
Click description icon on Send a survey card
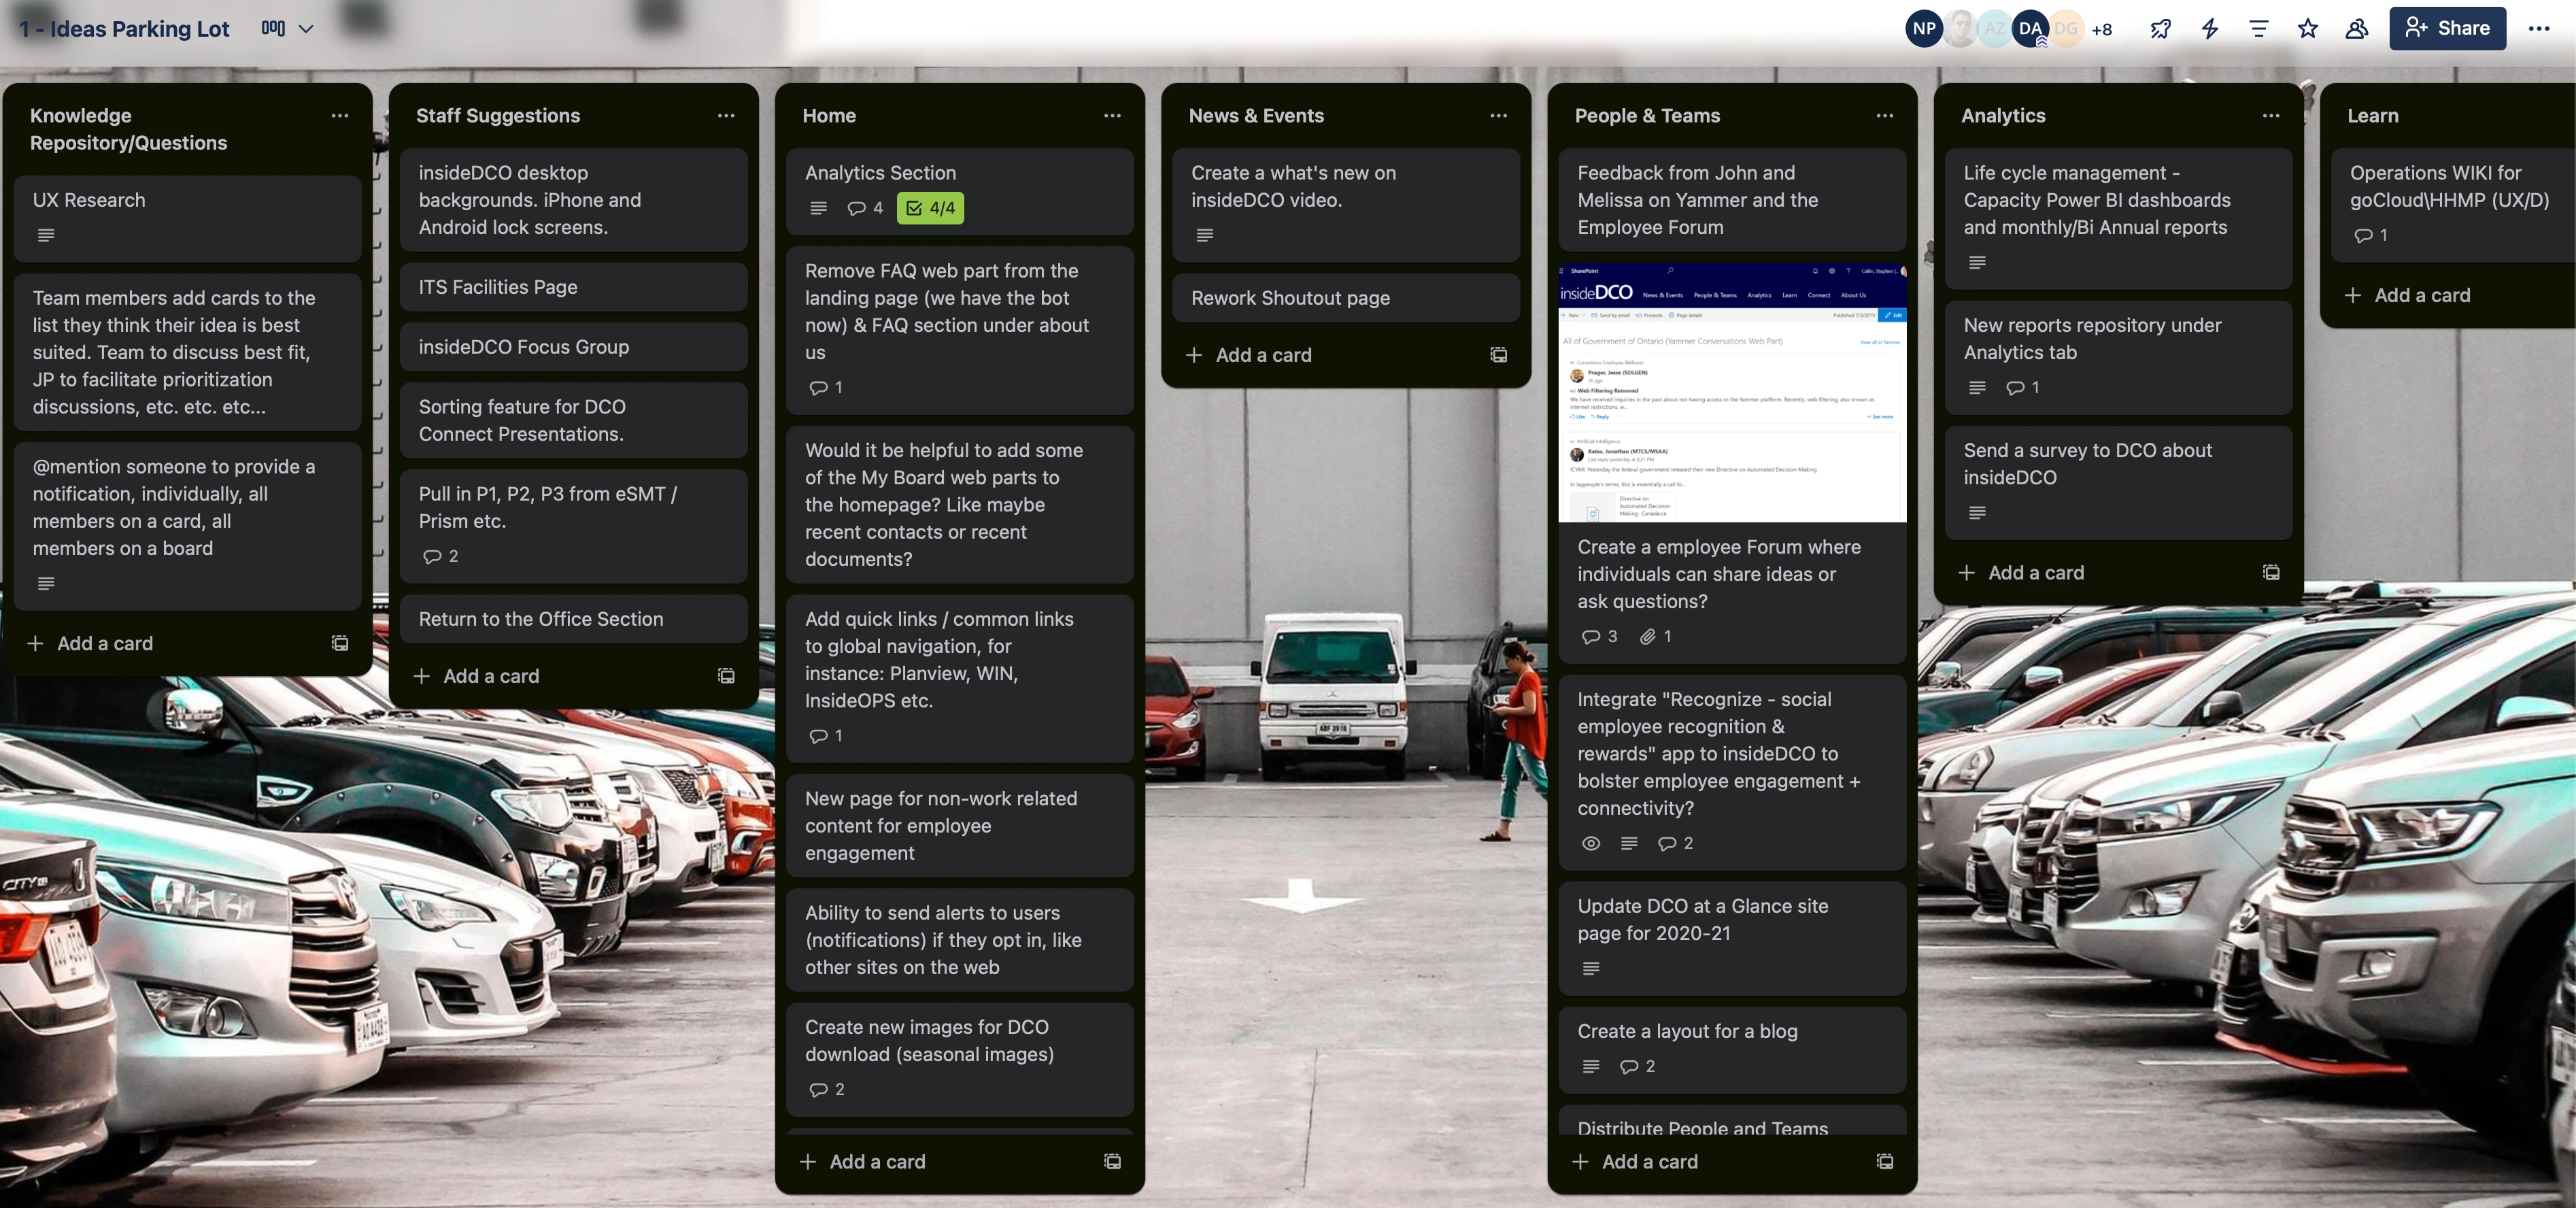point(1976,512)
